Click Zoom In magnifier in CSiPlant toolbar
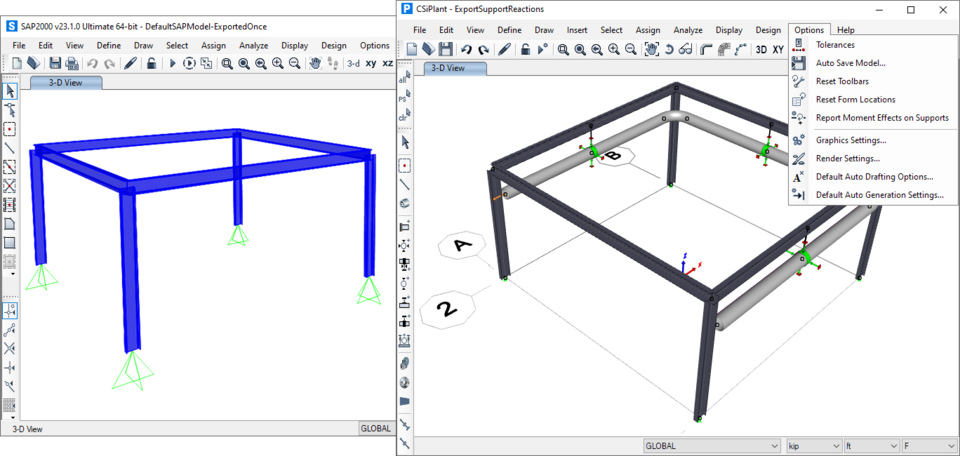The image size is (960, 456). coord(613,50)
